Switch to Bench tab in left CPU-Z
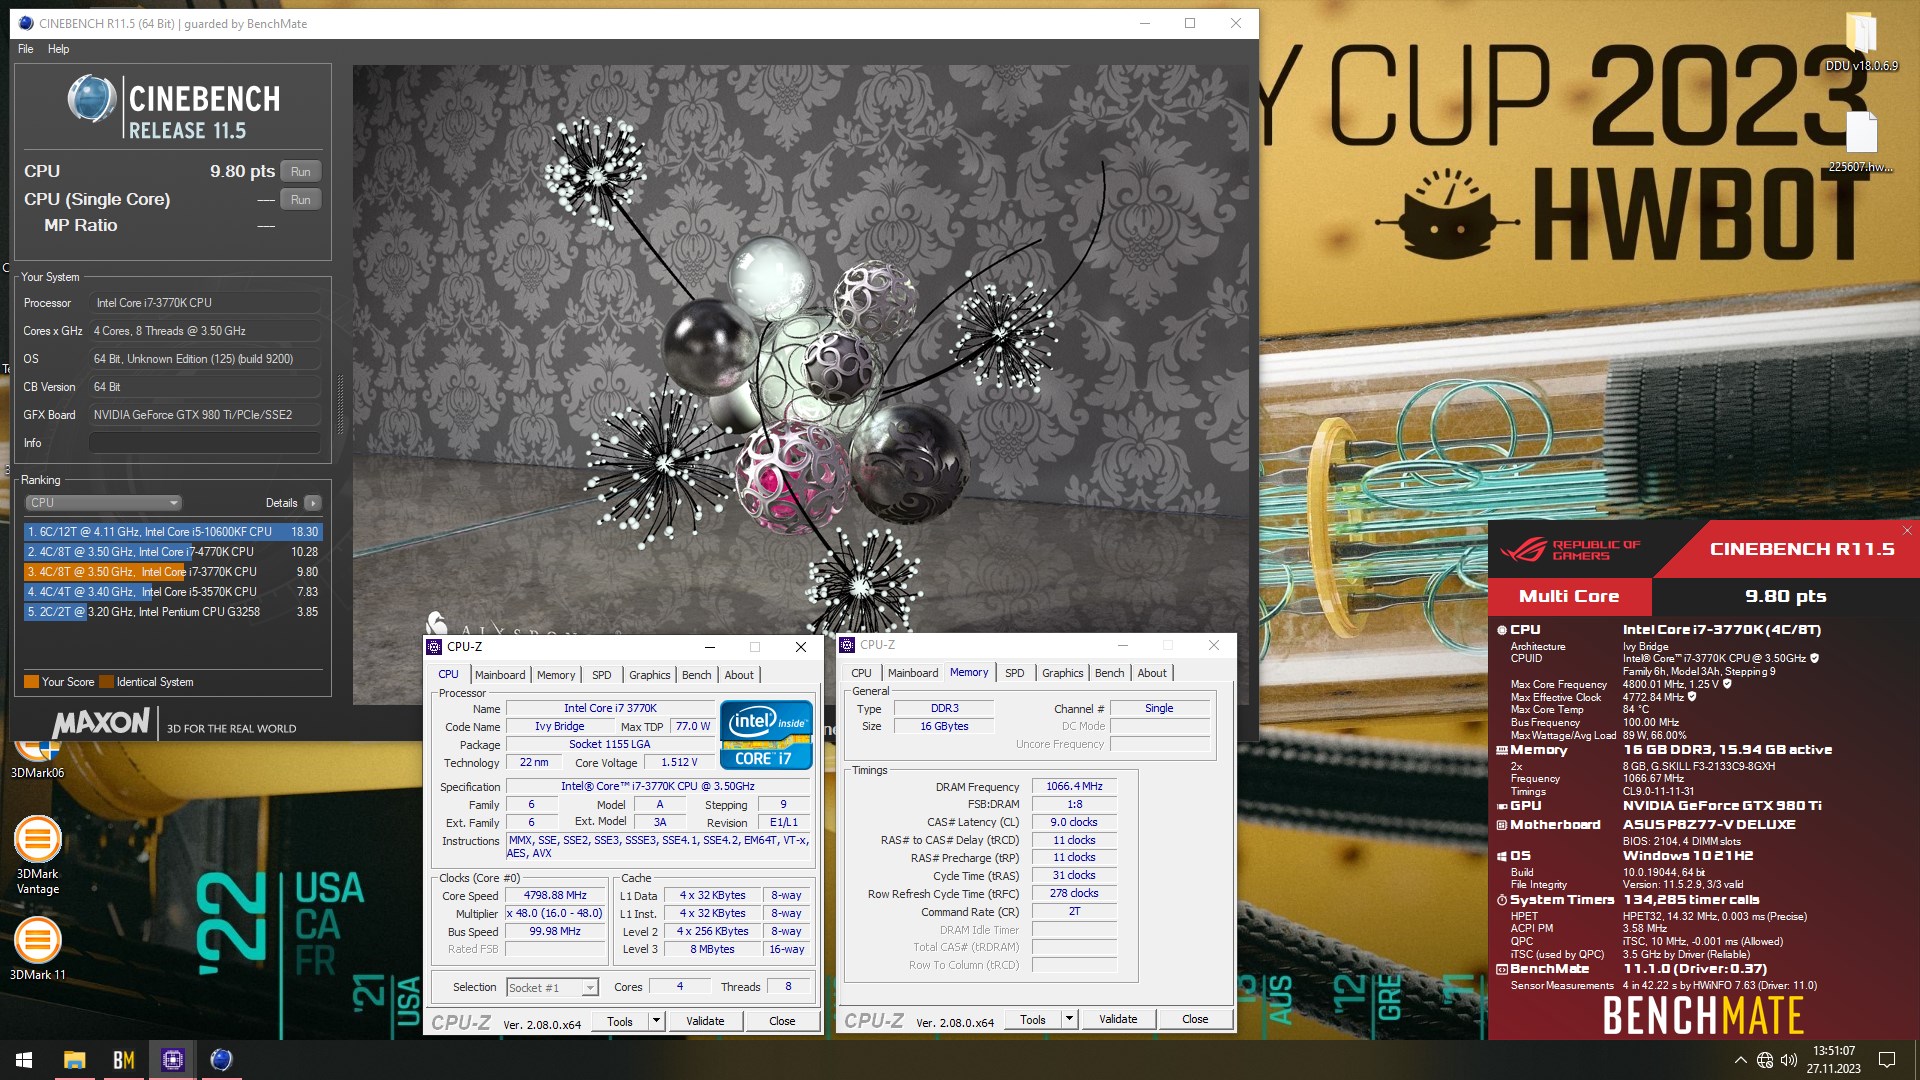The width and height of the screenshot is (1920, 1080). pyautogui.click(x=696, y=675)
